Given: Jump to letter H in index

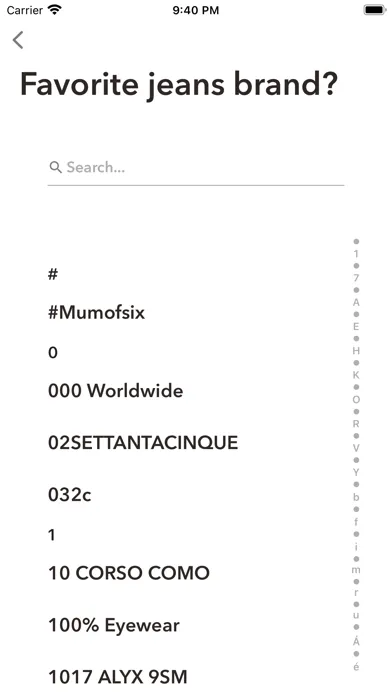Looking at the screenshot, I should 356,351.
